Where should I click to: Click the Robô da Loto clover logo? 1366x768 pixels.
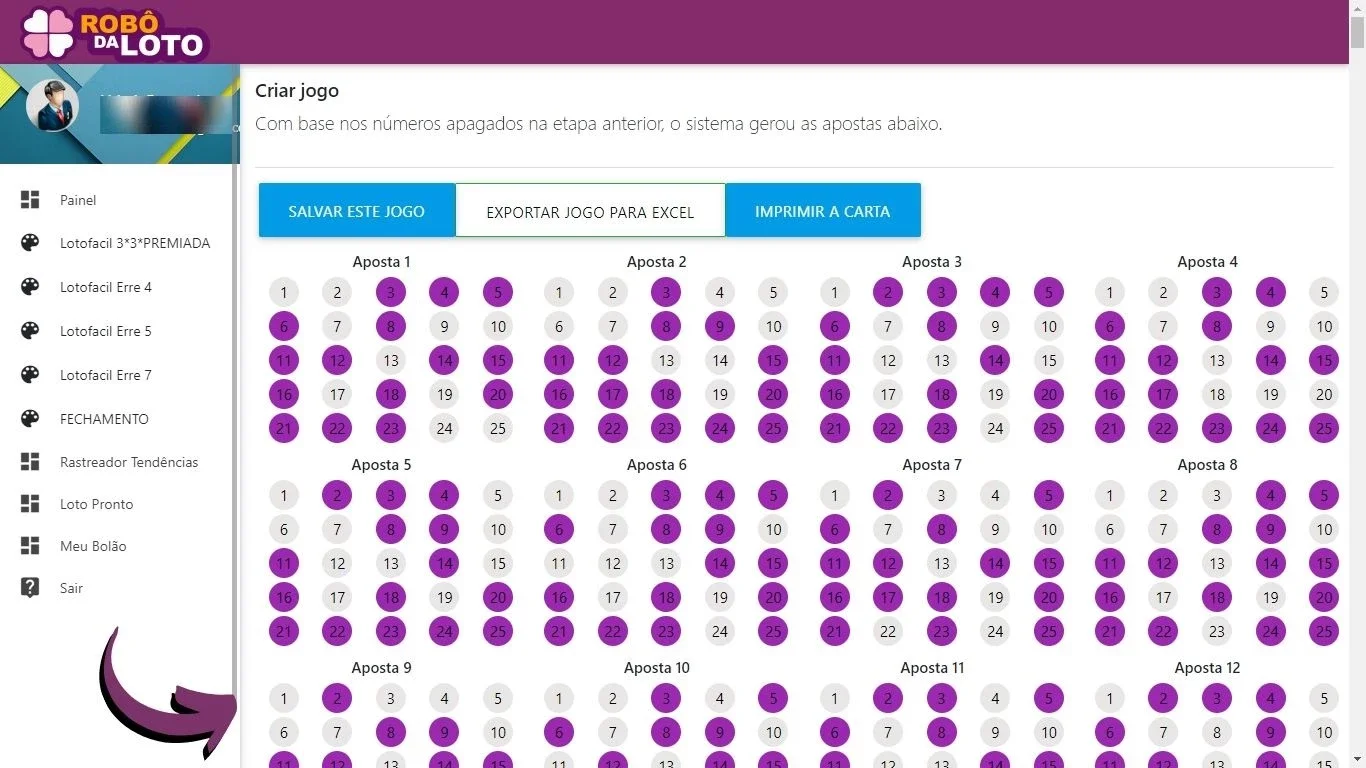(x=48, y=32)
